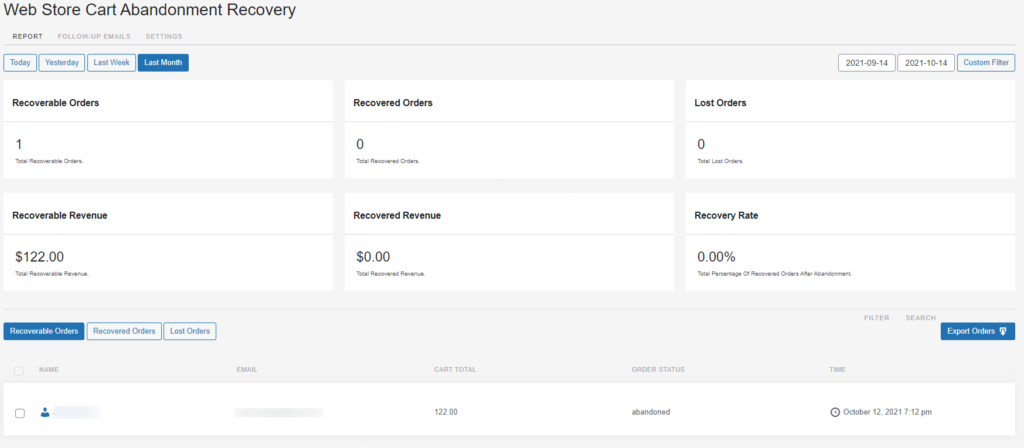Select the Last Month range
Image resolution: width=1024 pixels, height=448 pixels.
[x=163, y=62]
